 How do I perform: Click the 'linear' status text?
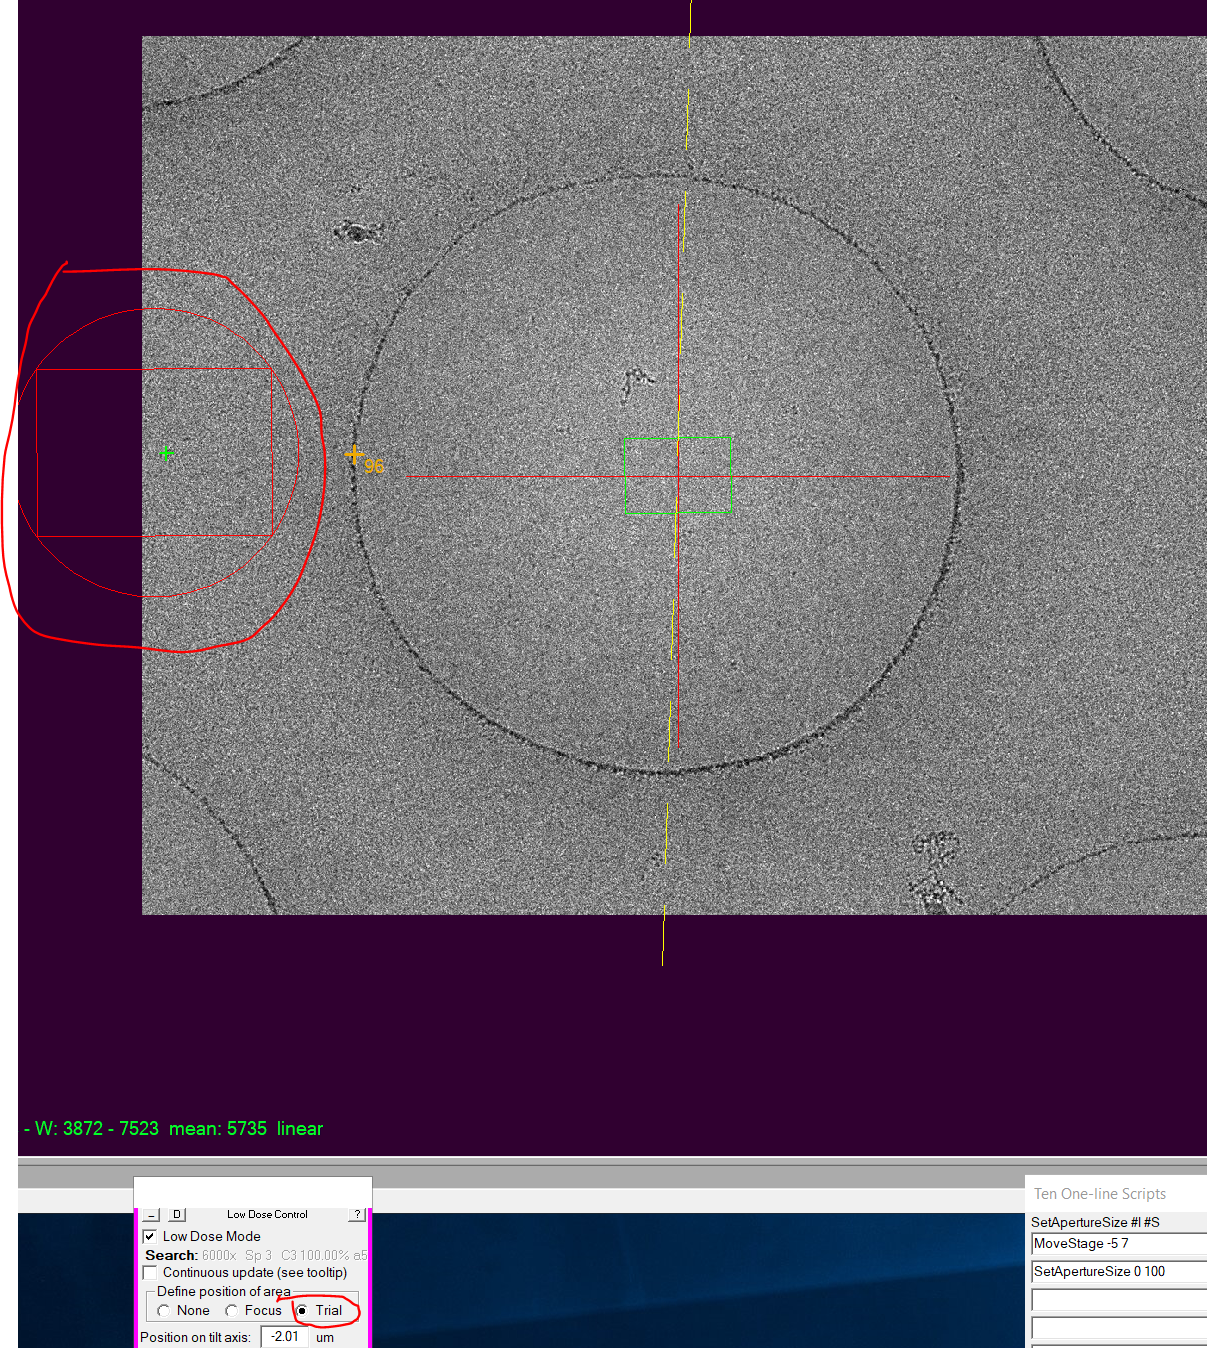(x=300, y=1128)
